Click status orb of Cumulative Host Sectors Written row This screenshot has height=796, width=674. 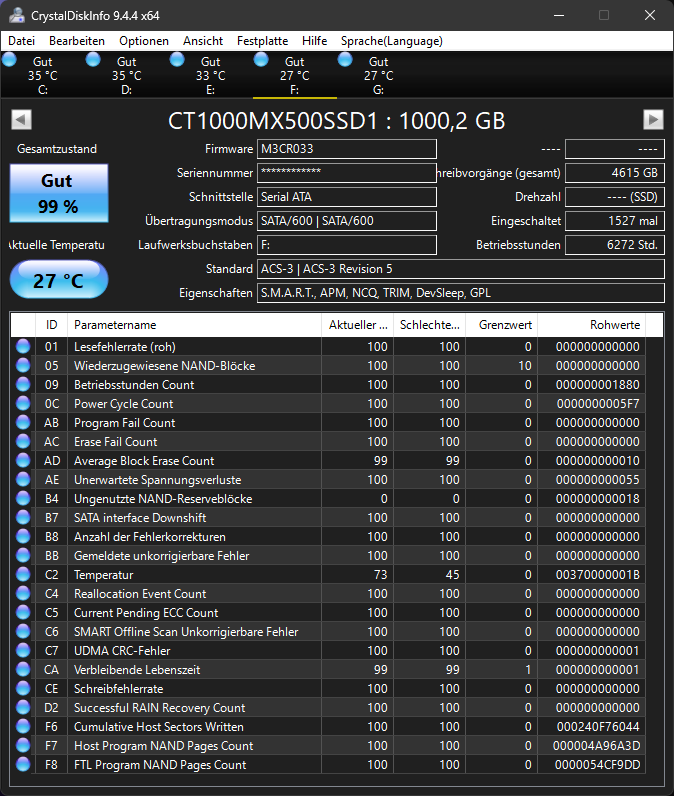pos(23,726)
